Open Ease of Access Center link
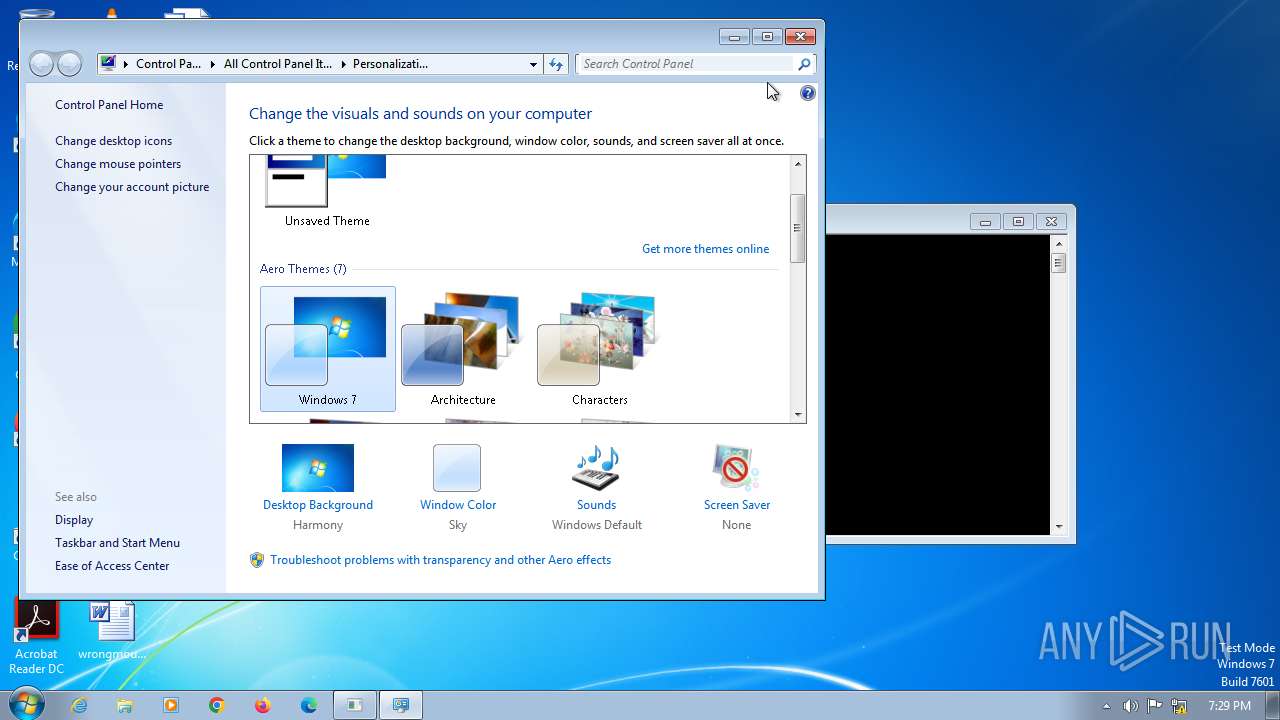This screenshot has height=720, width=1280. click(112, 566)
